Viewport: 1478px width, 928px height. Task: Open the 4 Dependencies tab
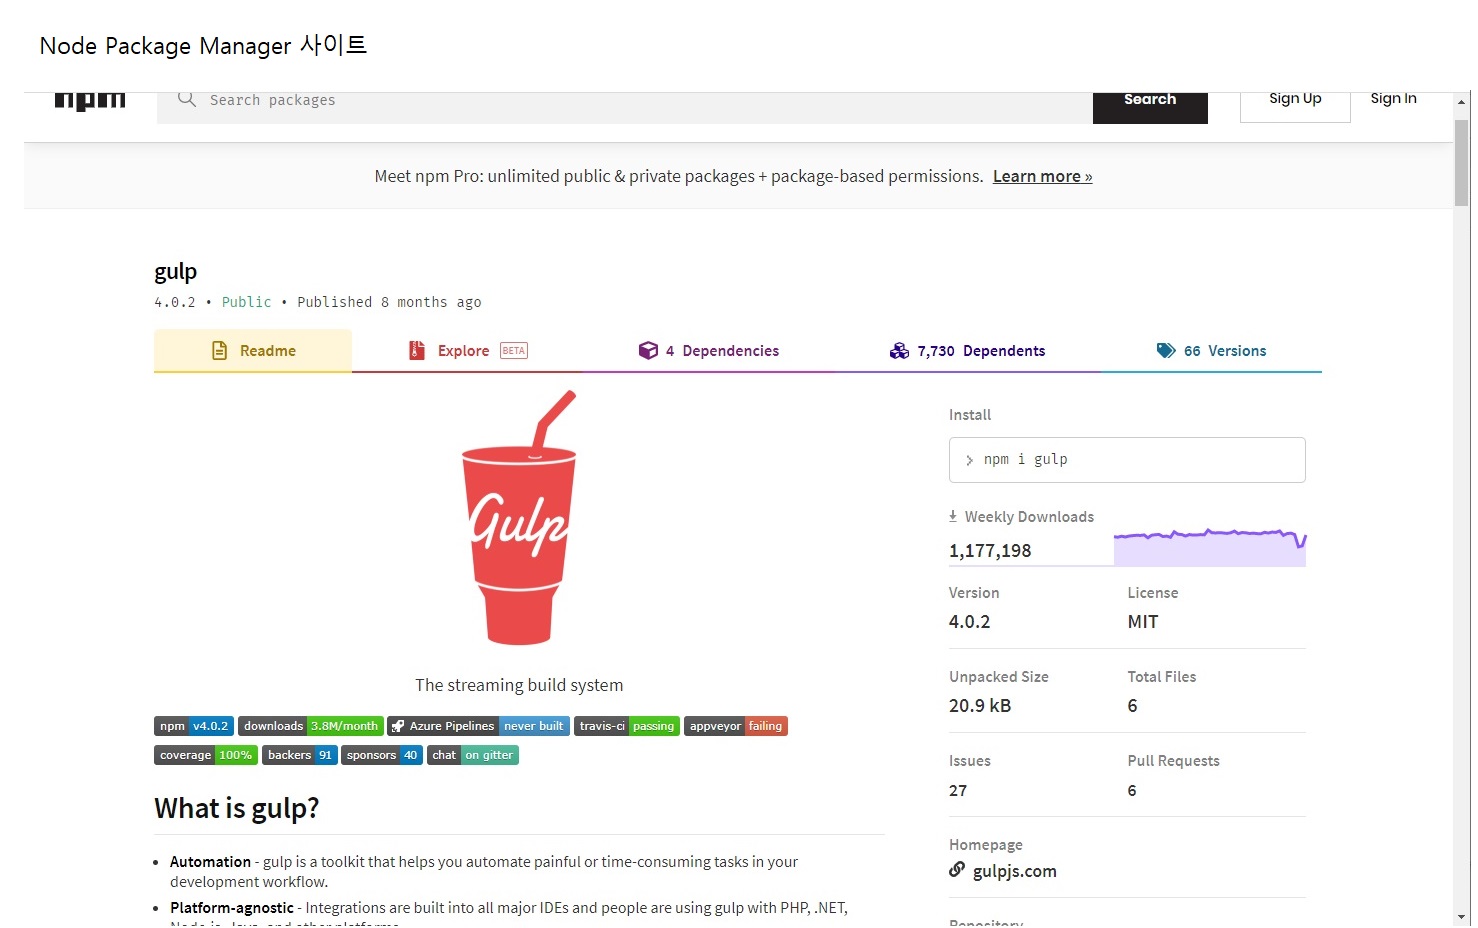click(709, 351)
